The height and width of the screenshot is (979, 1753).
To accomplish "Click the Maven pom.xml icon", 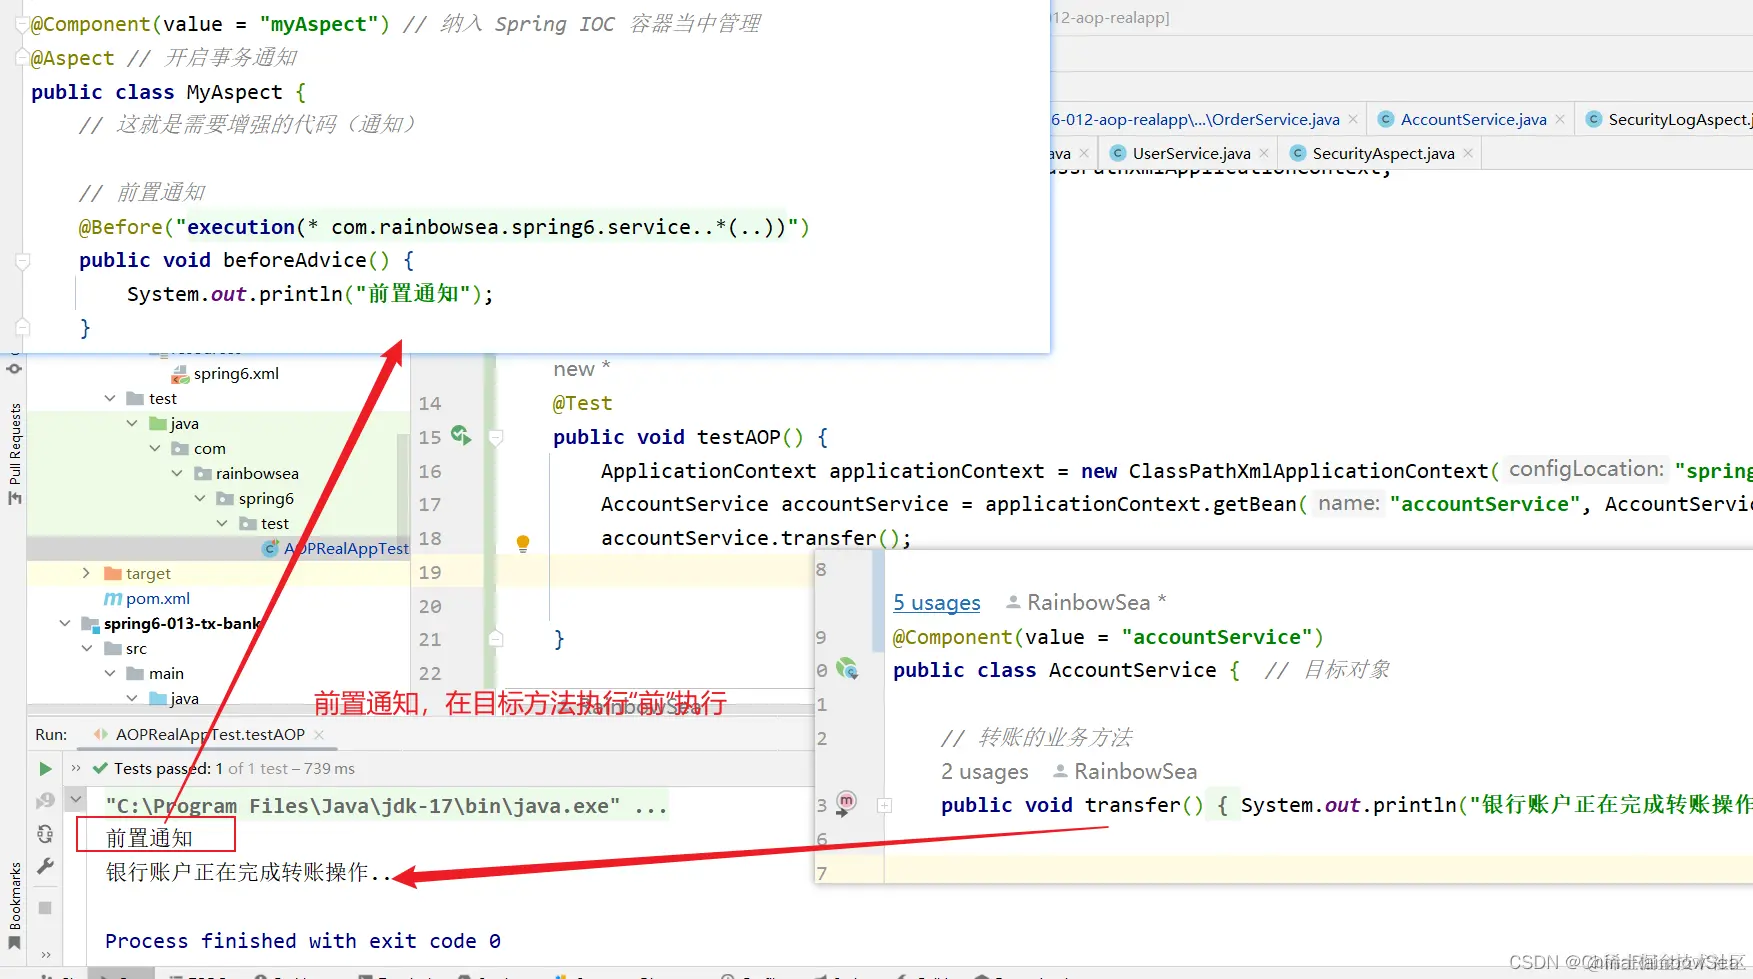I will (113, 599).
